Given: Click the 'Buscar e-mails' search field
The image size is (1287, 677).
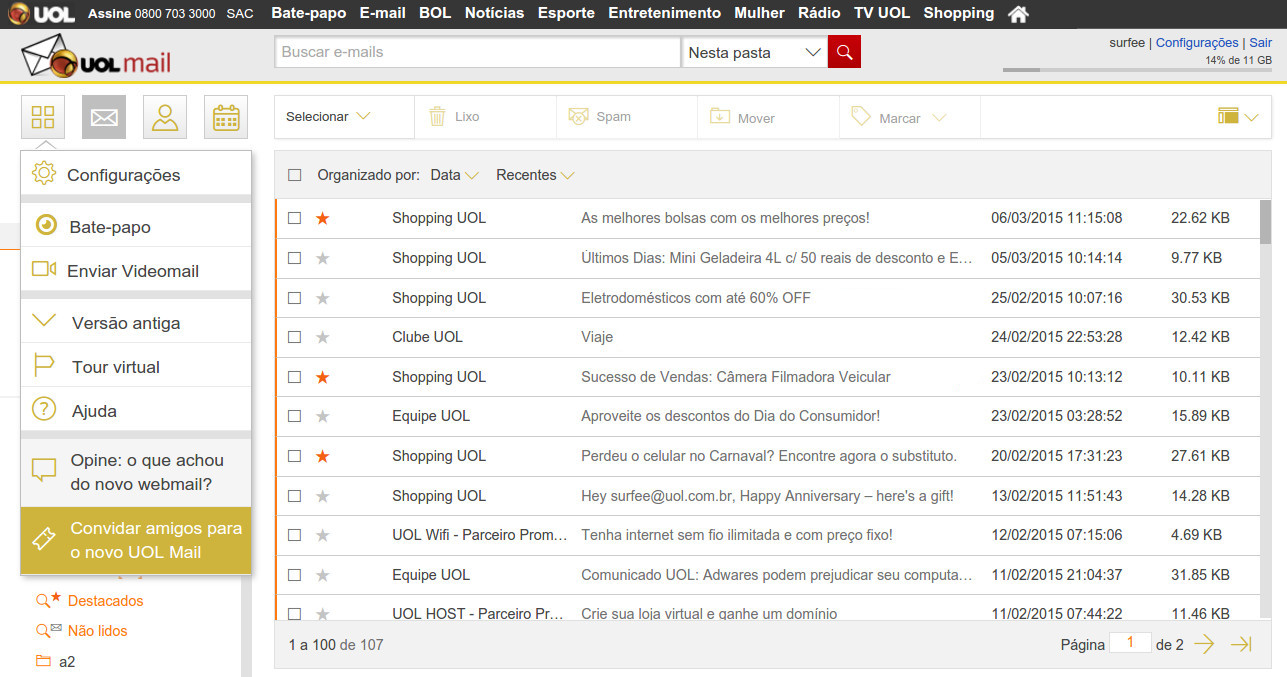Looking at the screenshot, I should pyautogui.click(x=477, y=52).
